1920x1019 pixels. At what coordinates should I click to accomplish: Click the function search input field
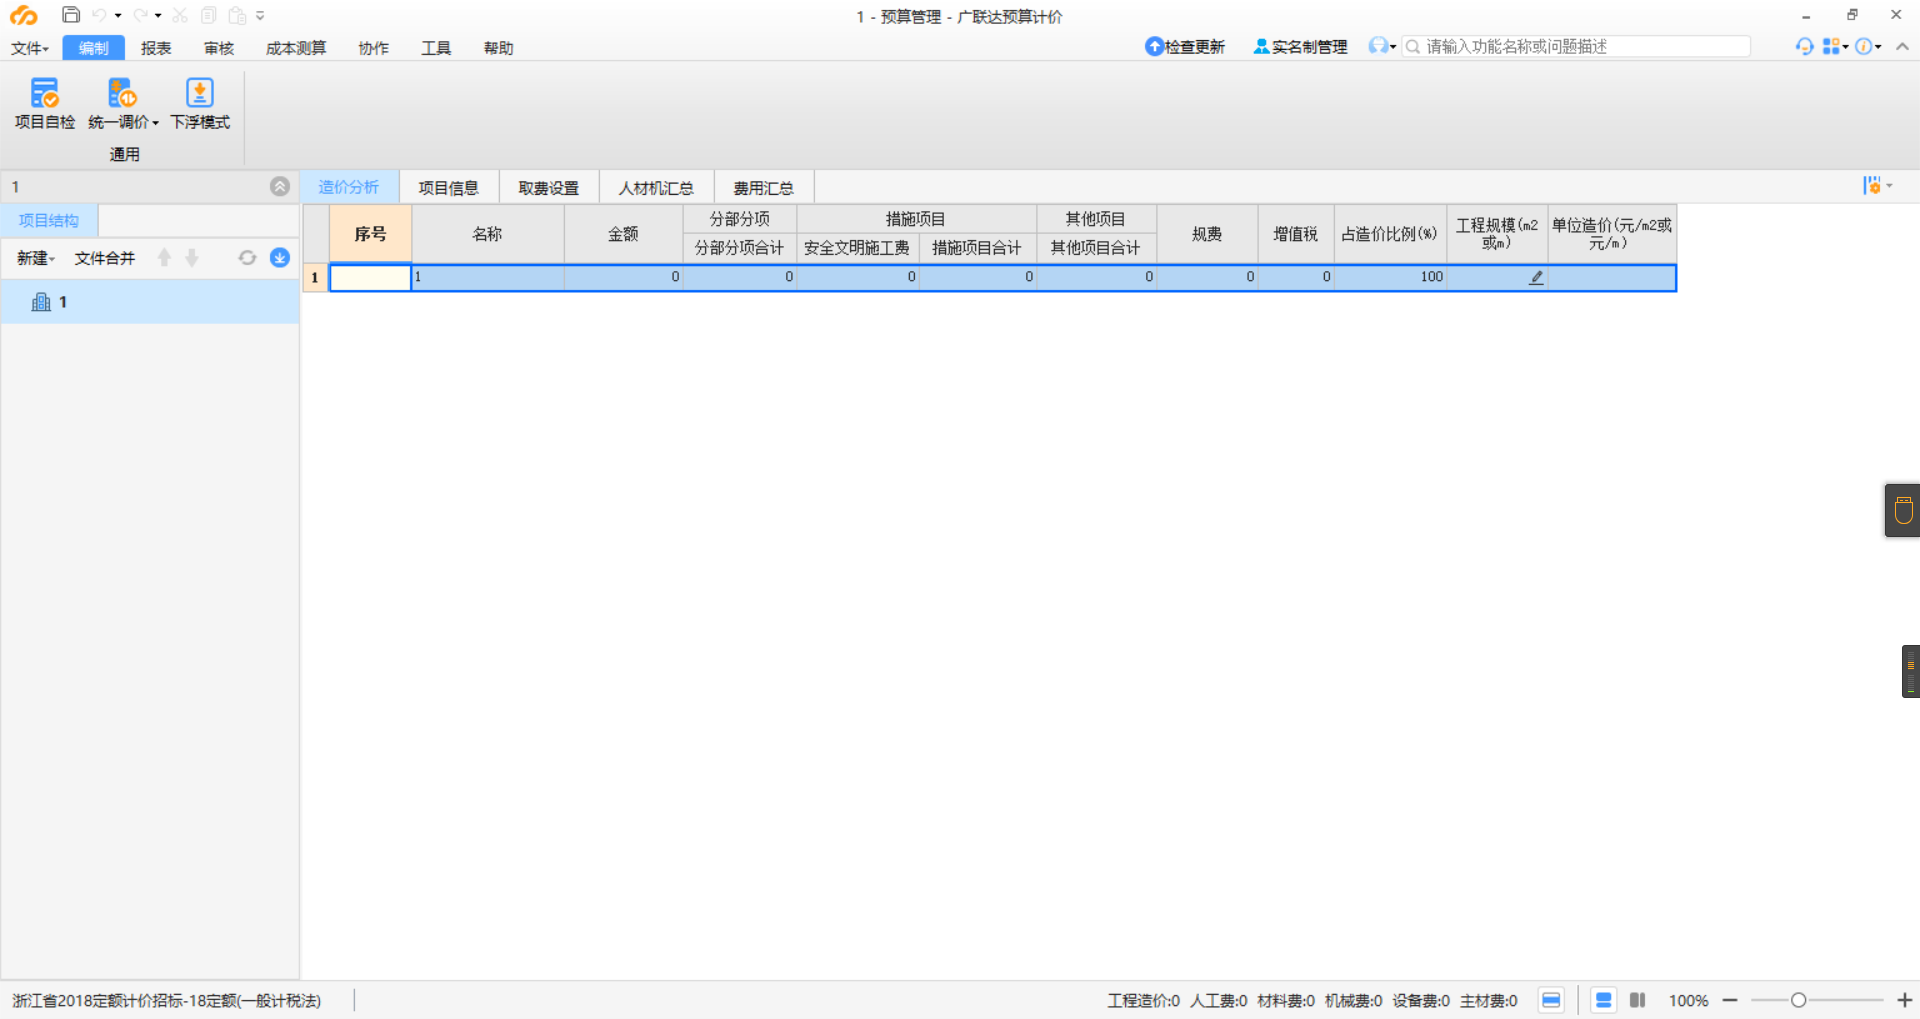click(x=1576, y=46)
